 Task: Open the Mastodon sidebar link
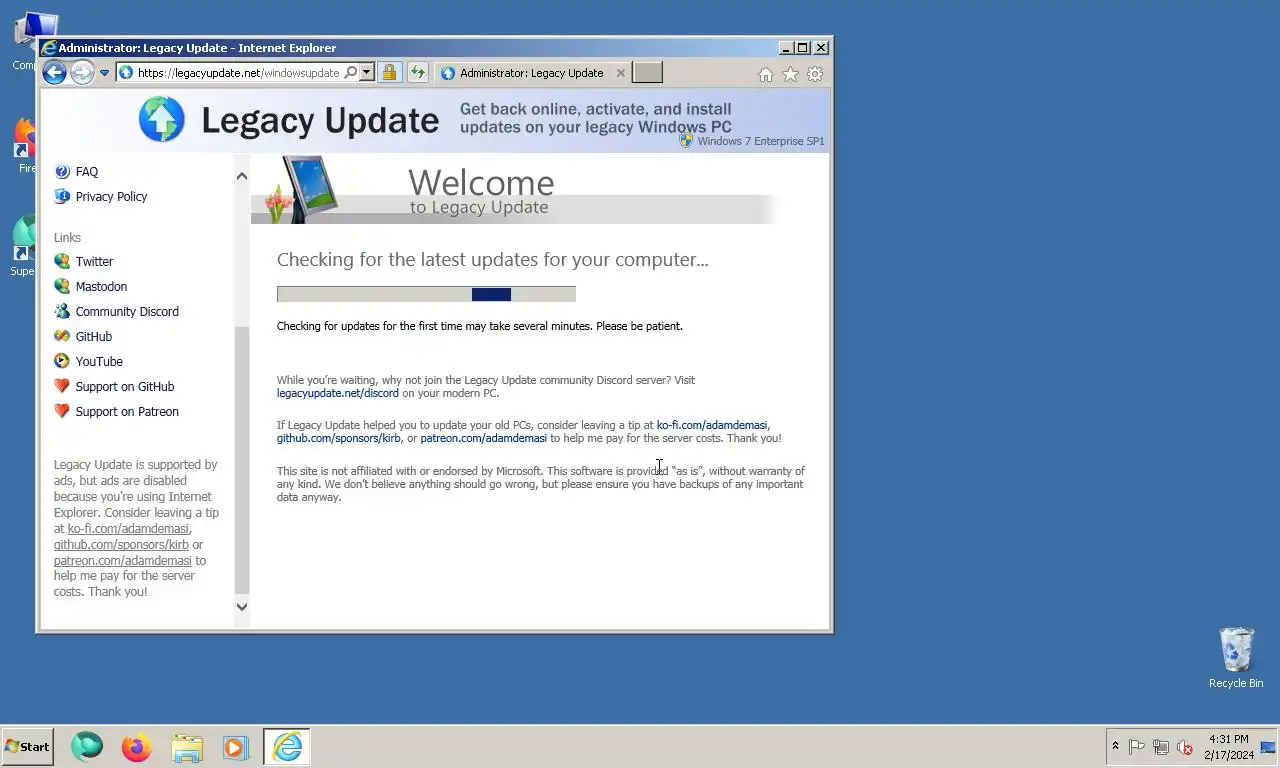(101, 287)
